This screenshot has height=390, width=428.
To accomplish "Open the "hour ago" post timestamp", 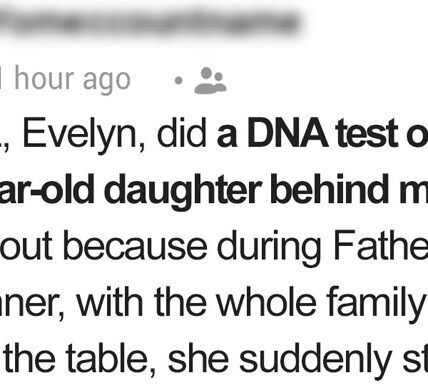I will tap(65, 79).
